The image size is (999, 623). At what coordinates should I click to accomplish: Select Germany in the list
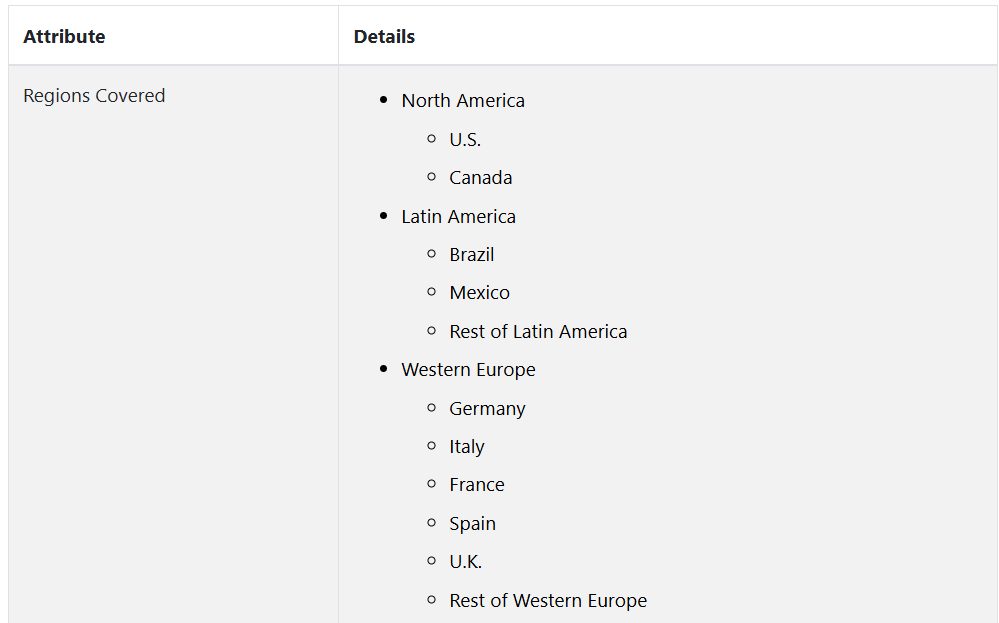point(487,409)
